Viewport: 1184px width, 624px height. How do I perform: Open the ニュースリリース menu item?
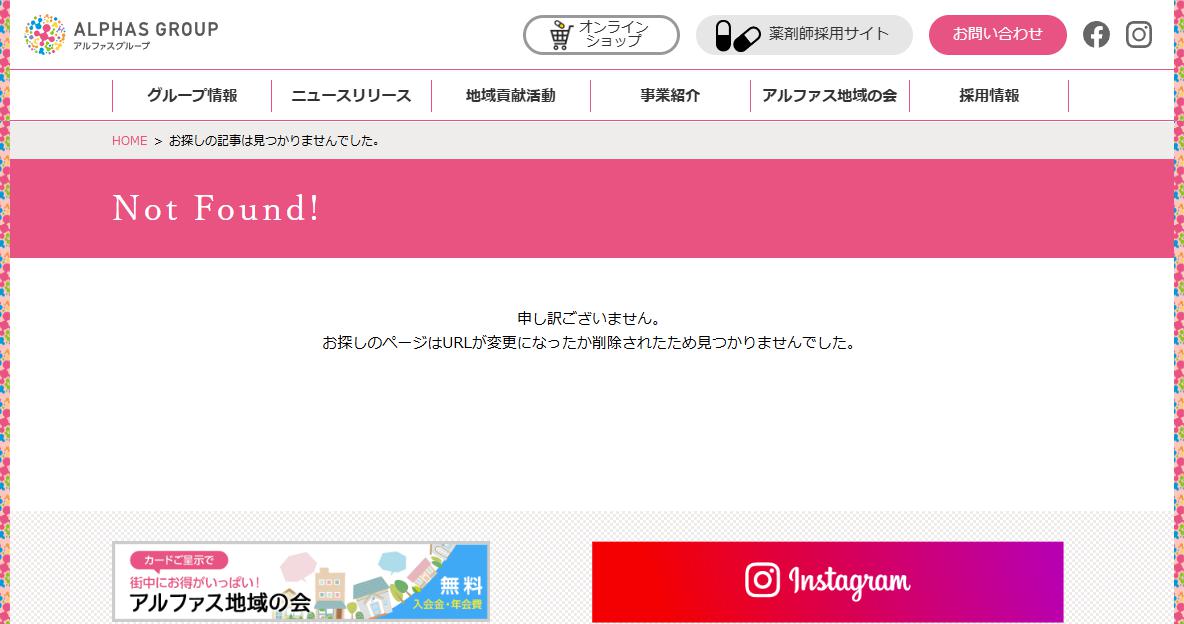pos(351,96)
